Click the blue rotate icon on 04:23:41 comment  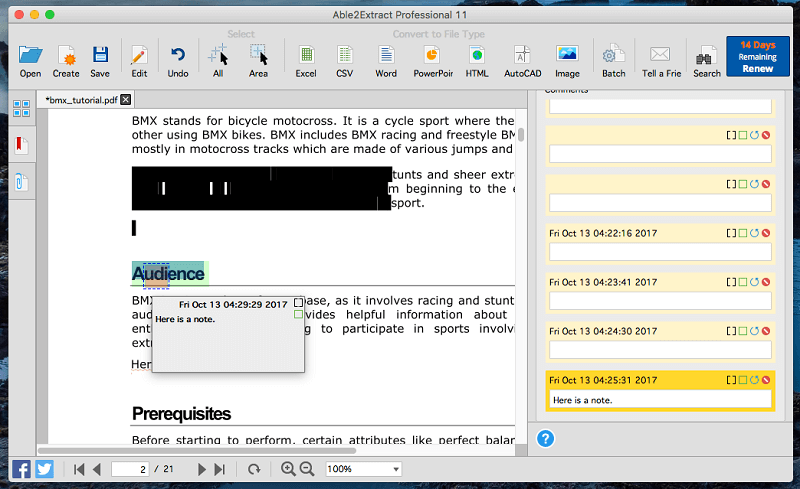coord(754,282)
